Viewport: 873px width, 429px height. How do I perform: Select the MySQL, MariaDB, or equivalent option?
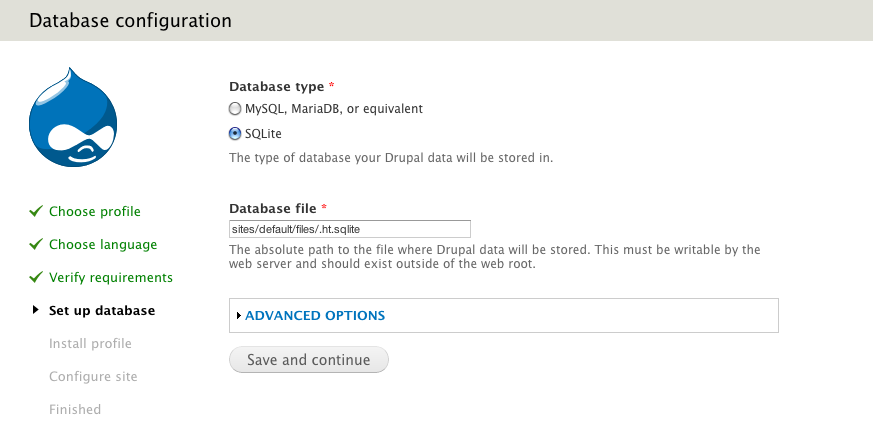235,108
